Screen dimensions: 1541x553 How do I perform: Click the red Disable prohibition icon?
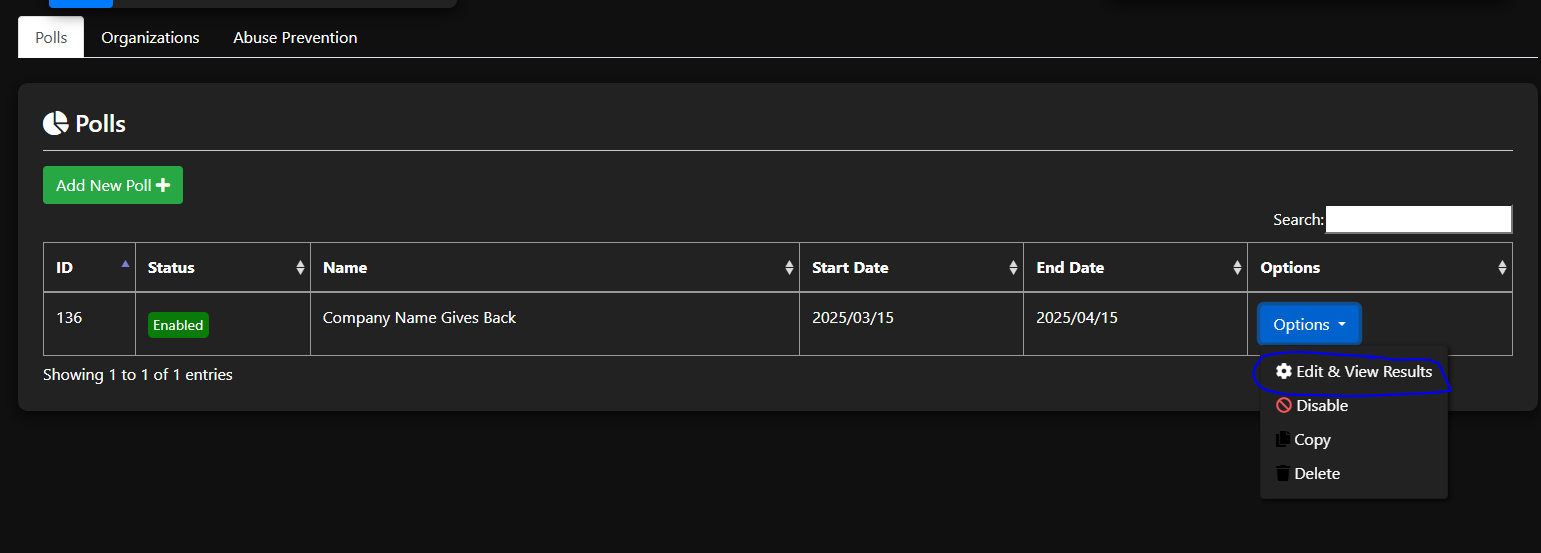tap(1284, 406)
